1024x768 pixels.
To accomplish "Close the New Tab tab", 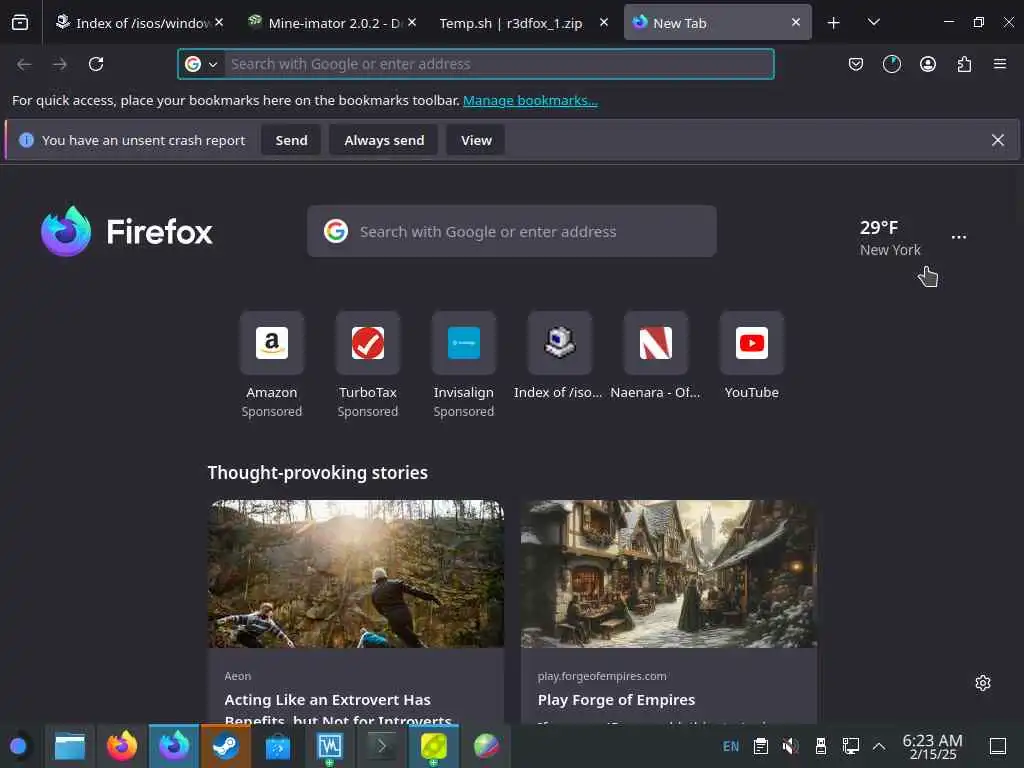I will [796, 22].
